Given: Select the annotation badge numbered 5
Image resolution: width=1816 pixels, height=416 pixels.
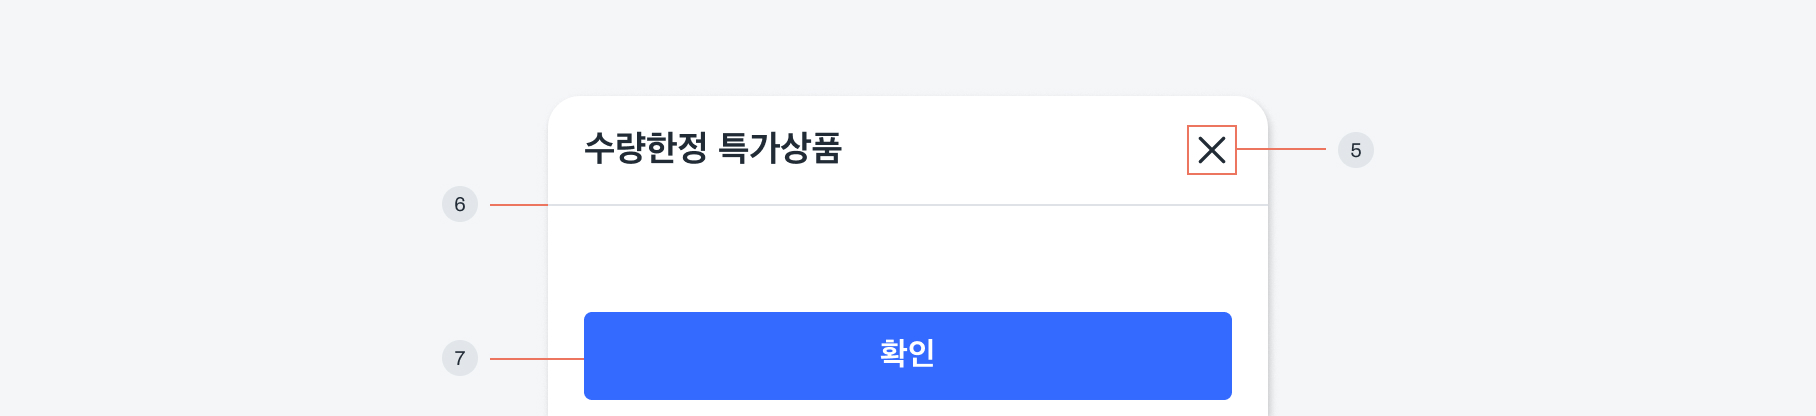Looking at the screenshot, I should 1355,150.
